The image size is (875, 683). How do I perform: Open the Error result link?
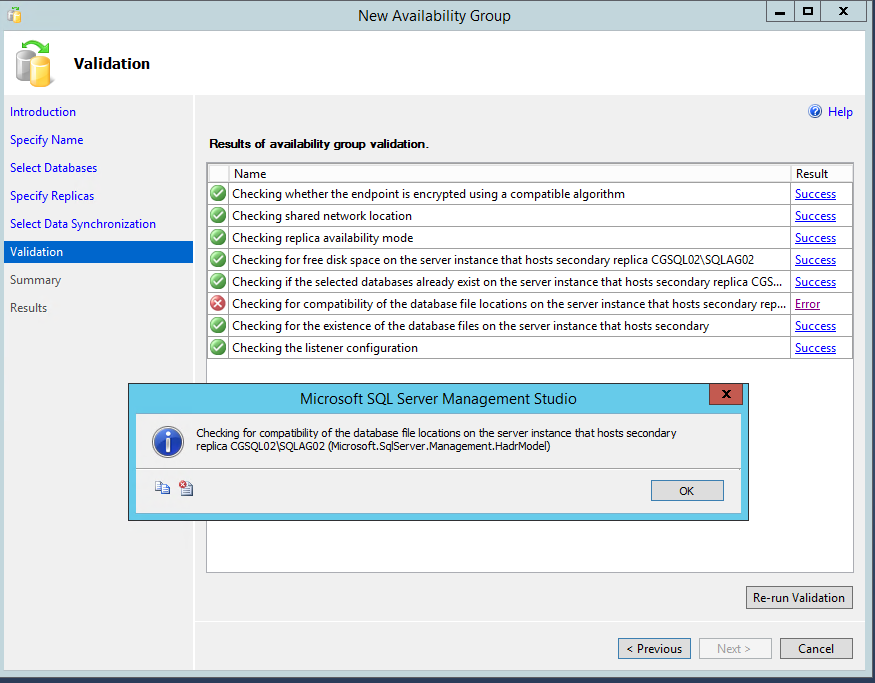pos(807,303)
